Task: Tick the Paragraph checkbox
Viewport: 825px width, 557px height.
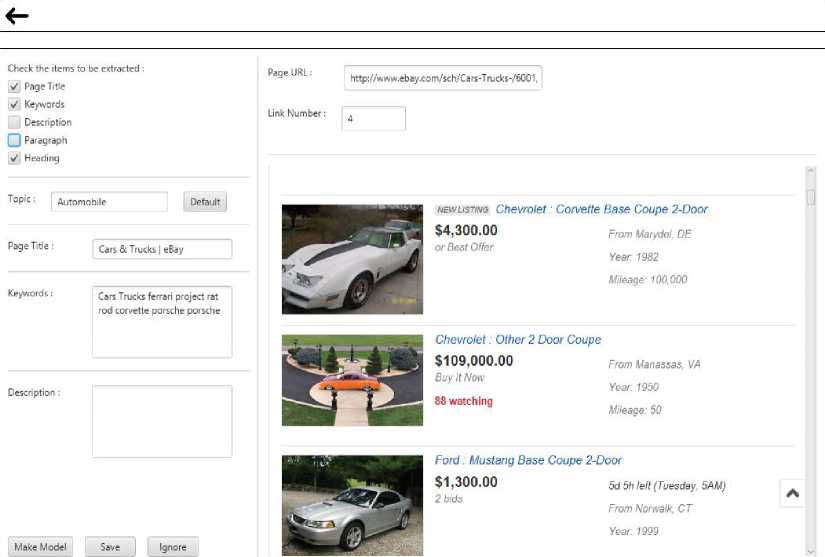Action: click(x=14, y=140)
